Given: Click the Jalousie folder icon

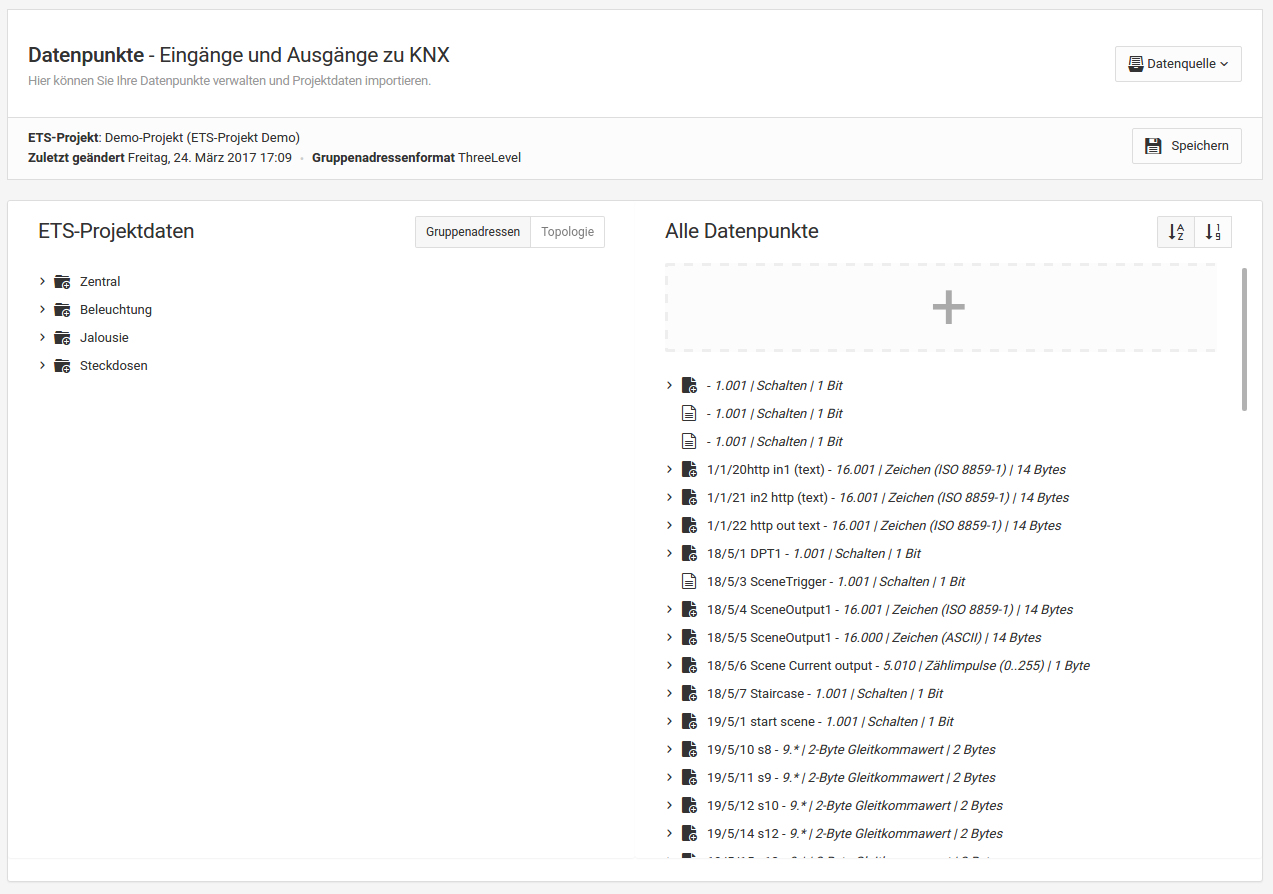Looking at the screenshot, I should 62,338.
